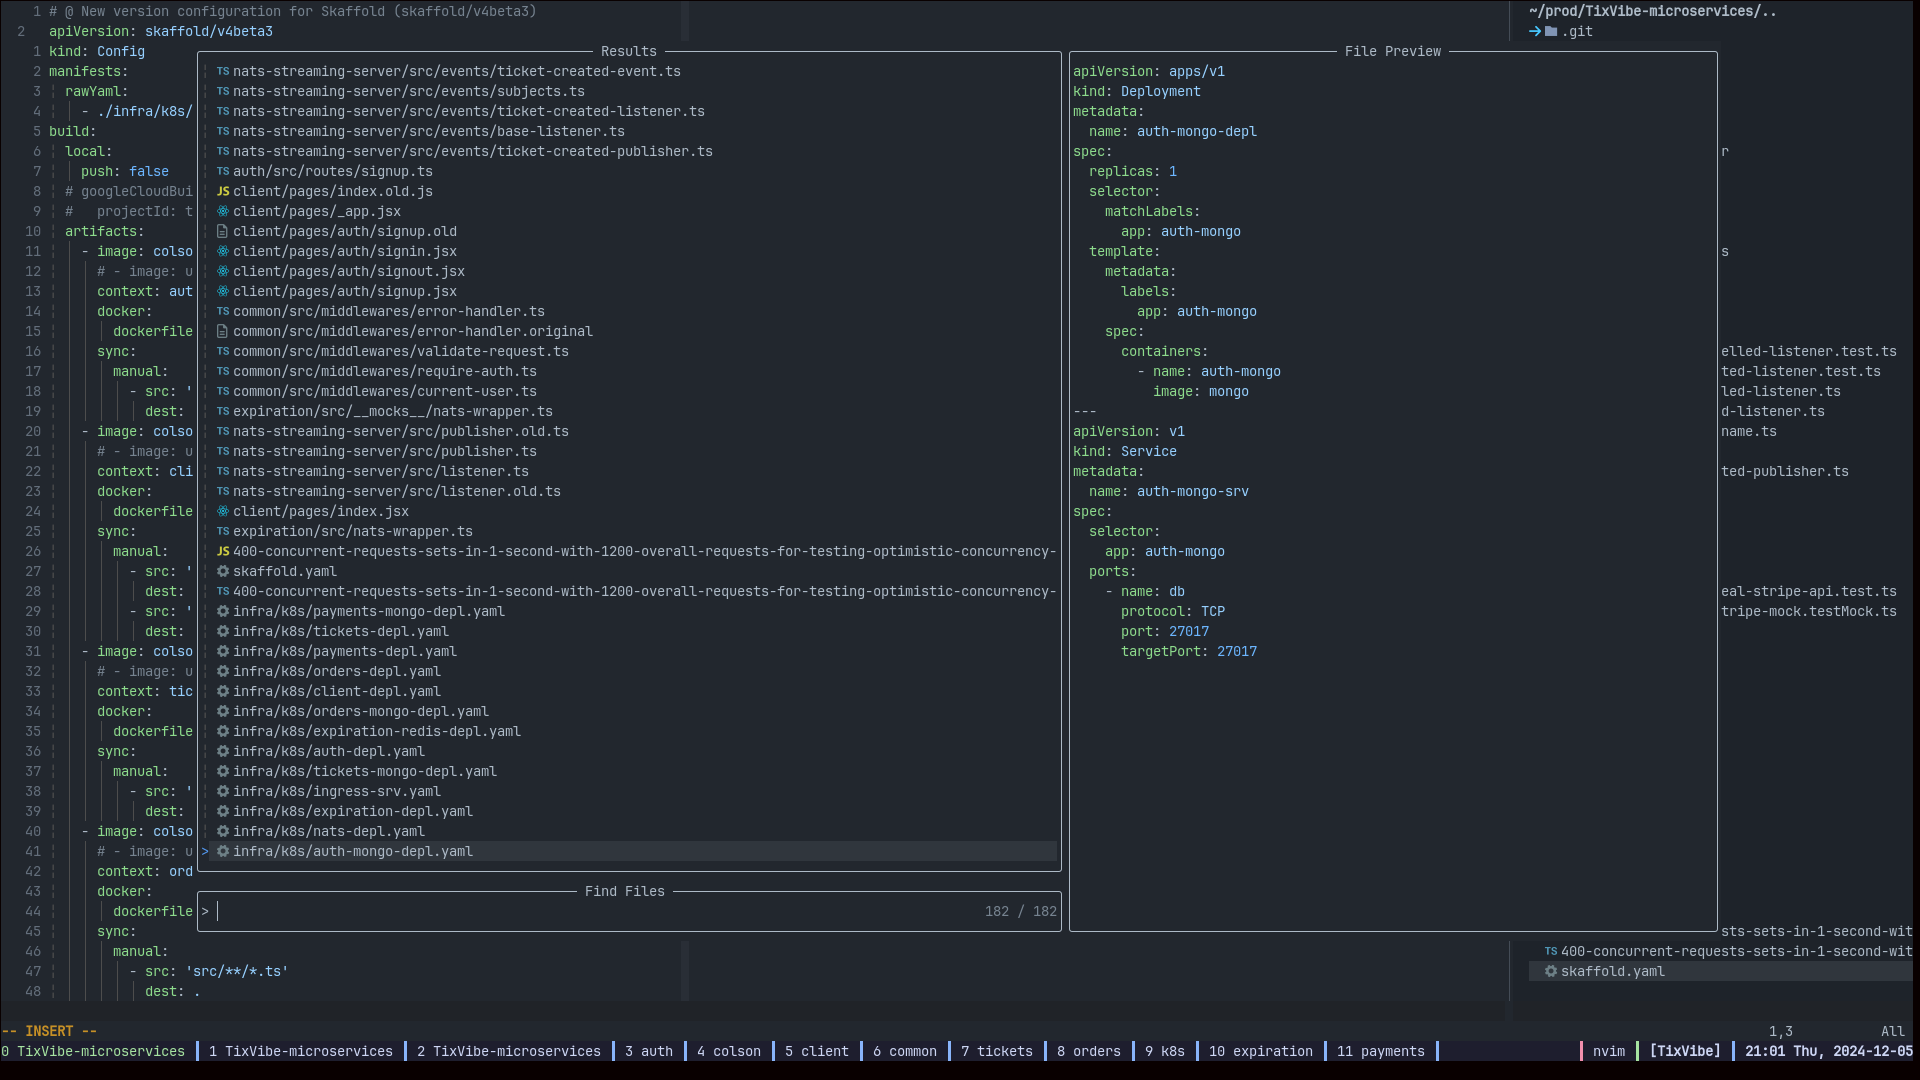Click the React icon beside client/pages/index.jsx
Viewport: 1920px width, 1080px height.
[223, 511]
